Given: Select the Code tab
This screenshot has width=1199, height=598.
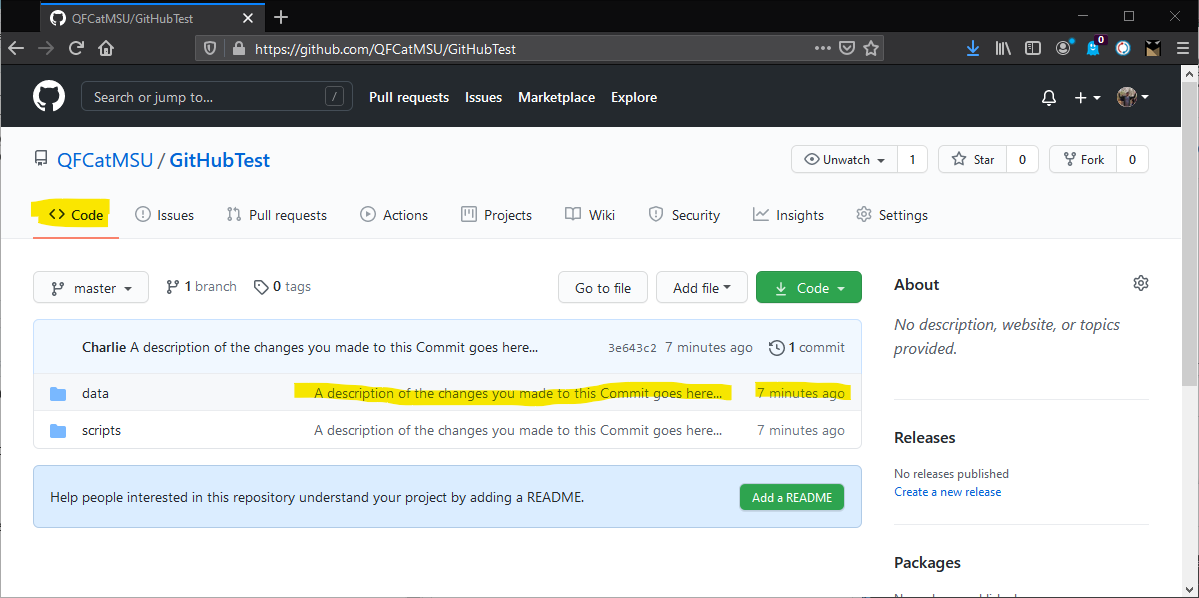Looking at the screenshot, I should point(76,215).
